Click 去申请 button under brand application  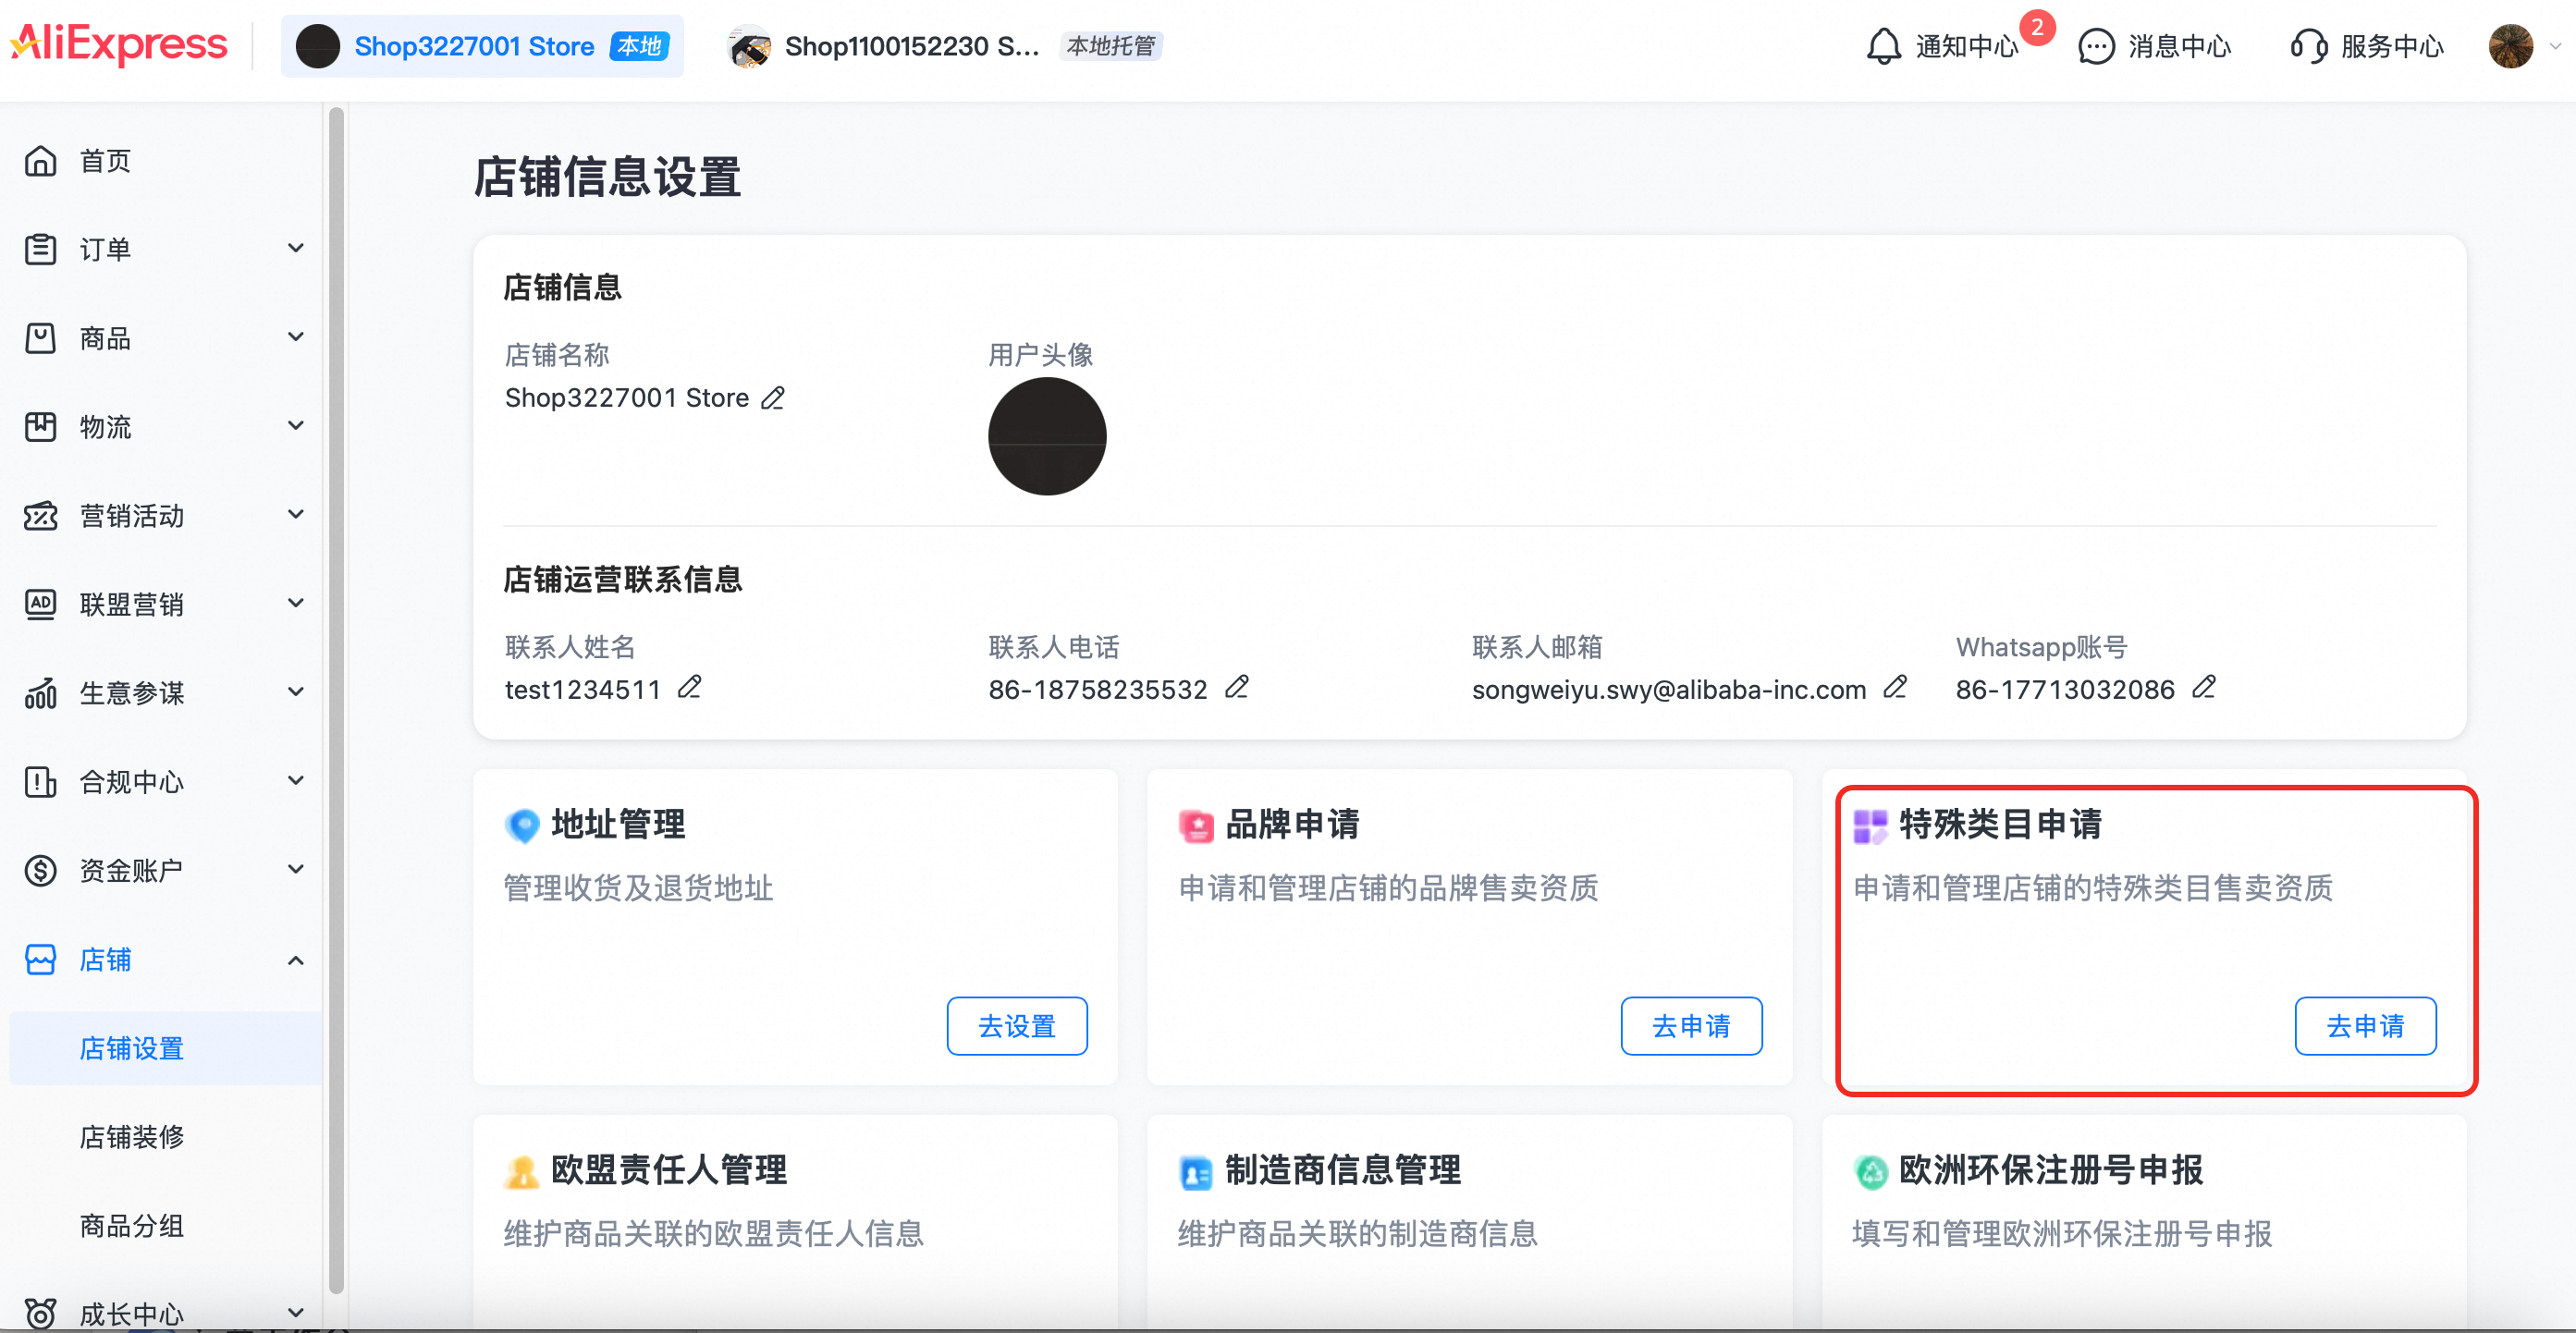pyautogui.click(x=1690, y=1026)
